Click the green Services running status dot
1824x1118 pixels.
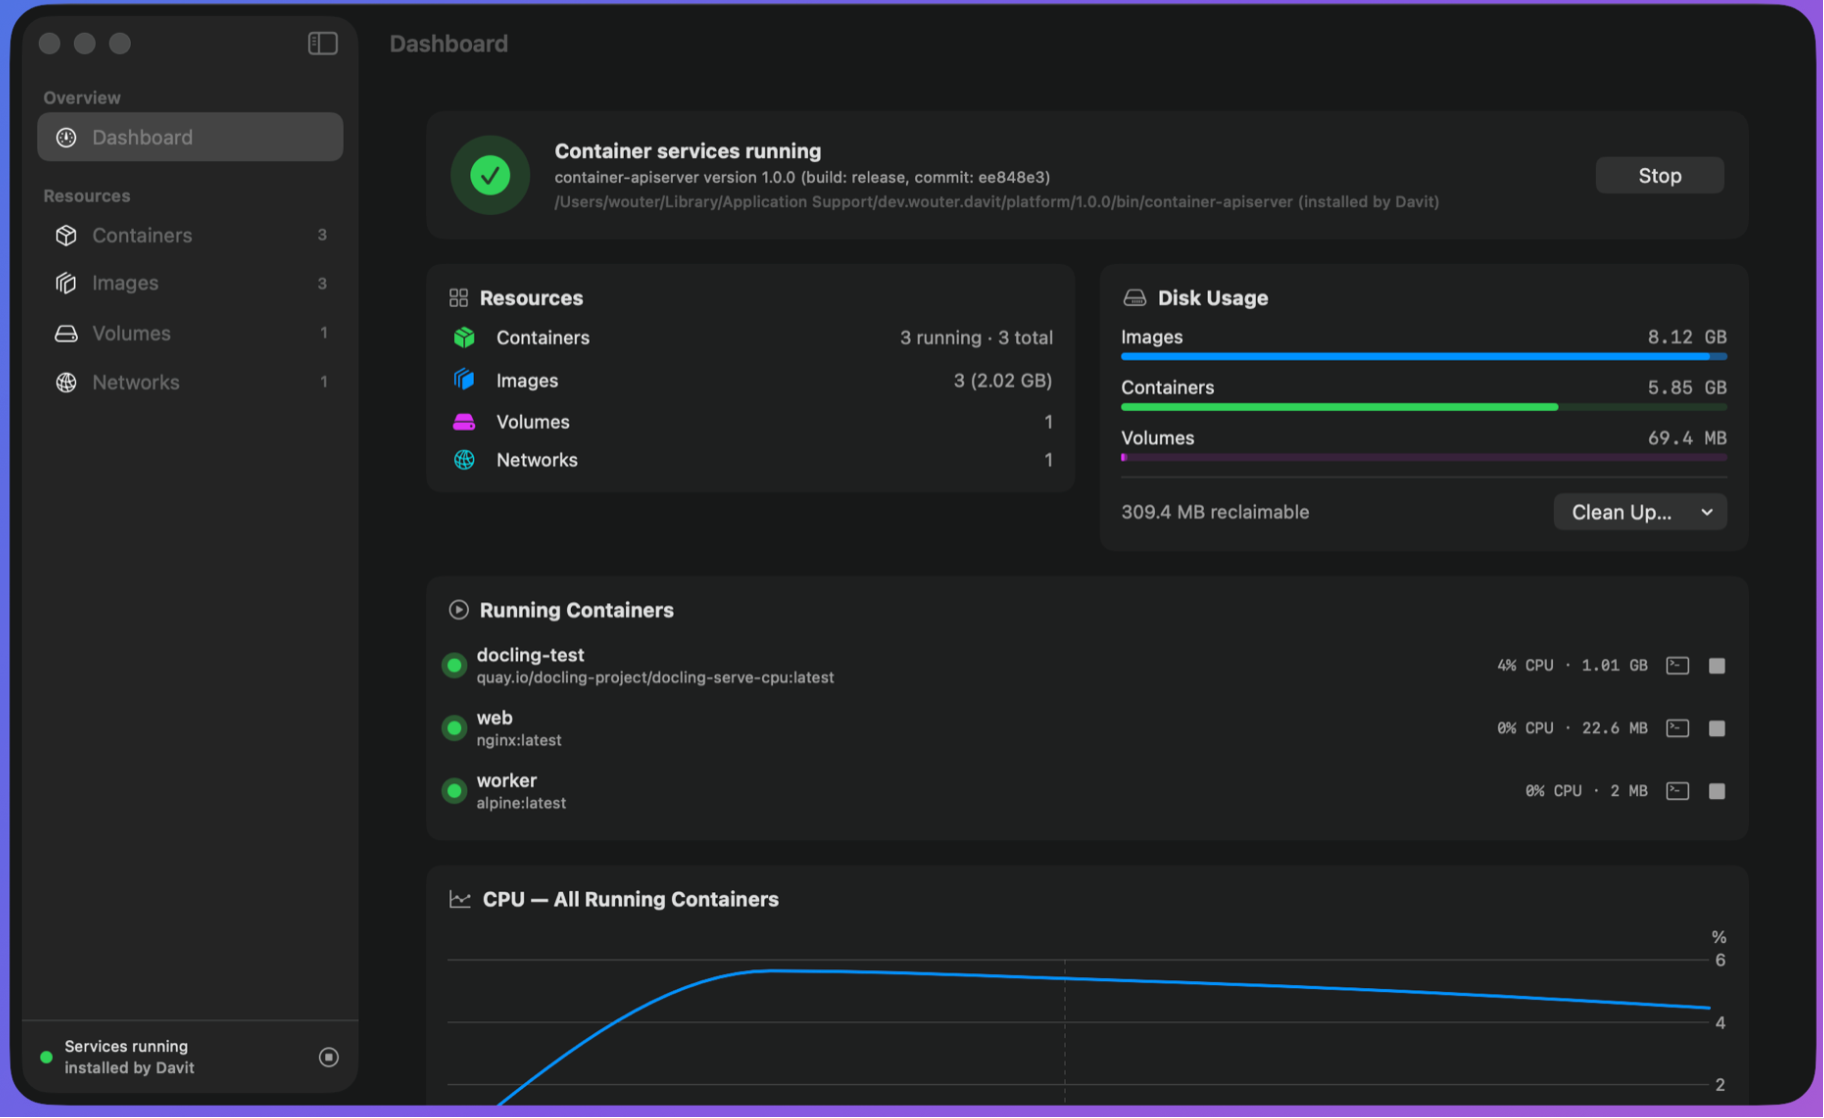point(46,1057)
